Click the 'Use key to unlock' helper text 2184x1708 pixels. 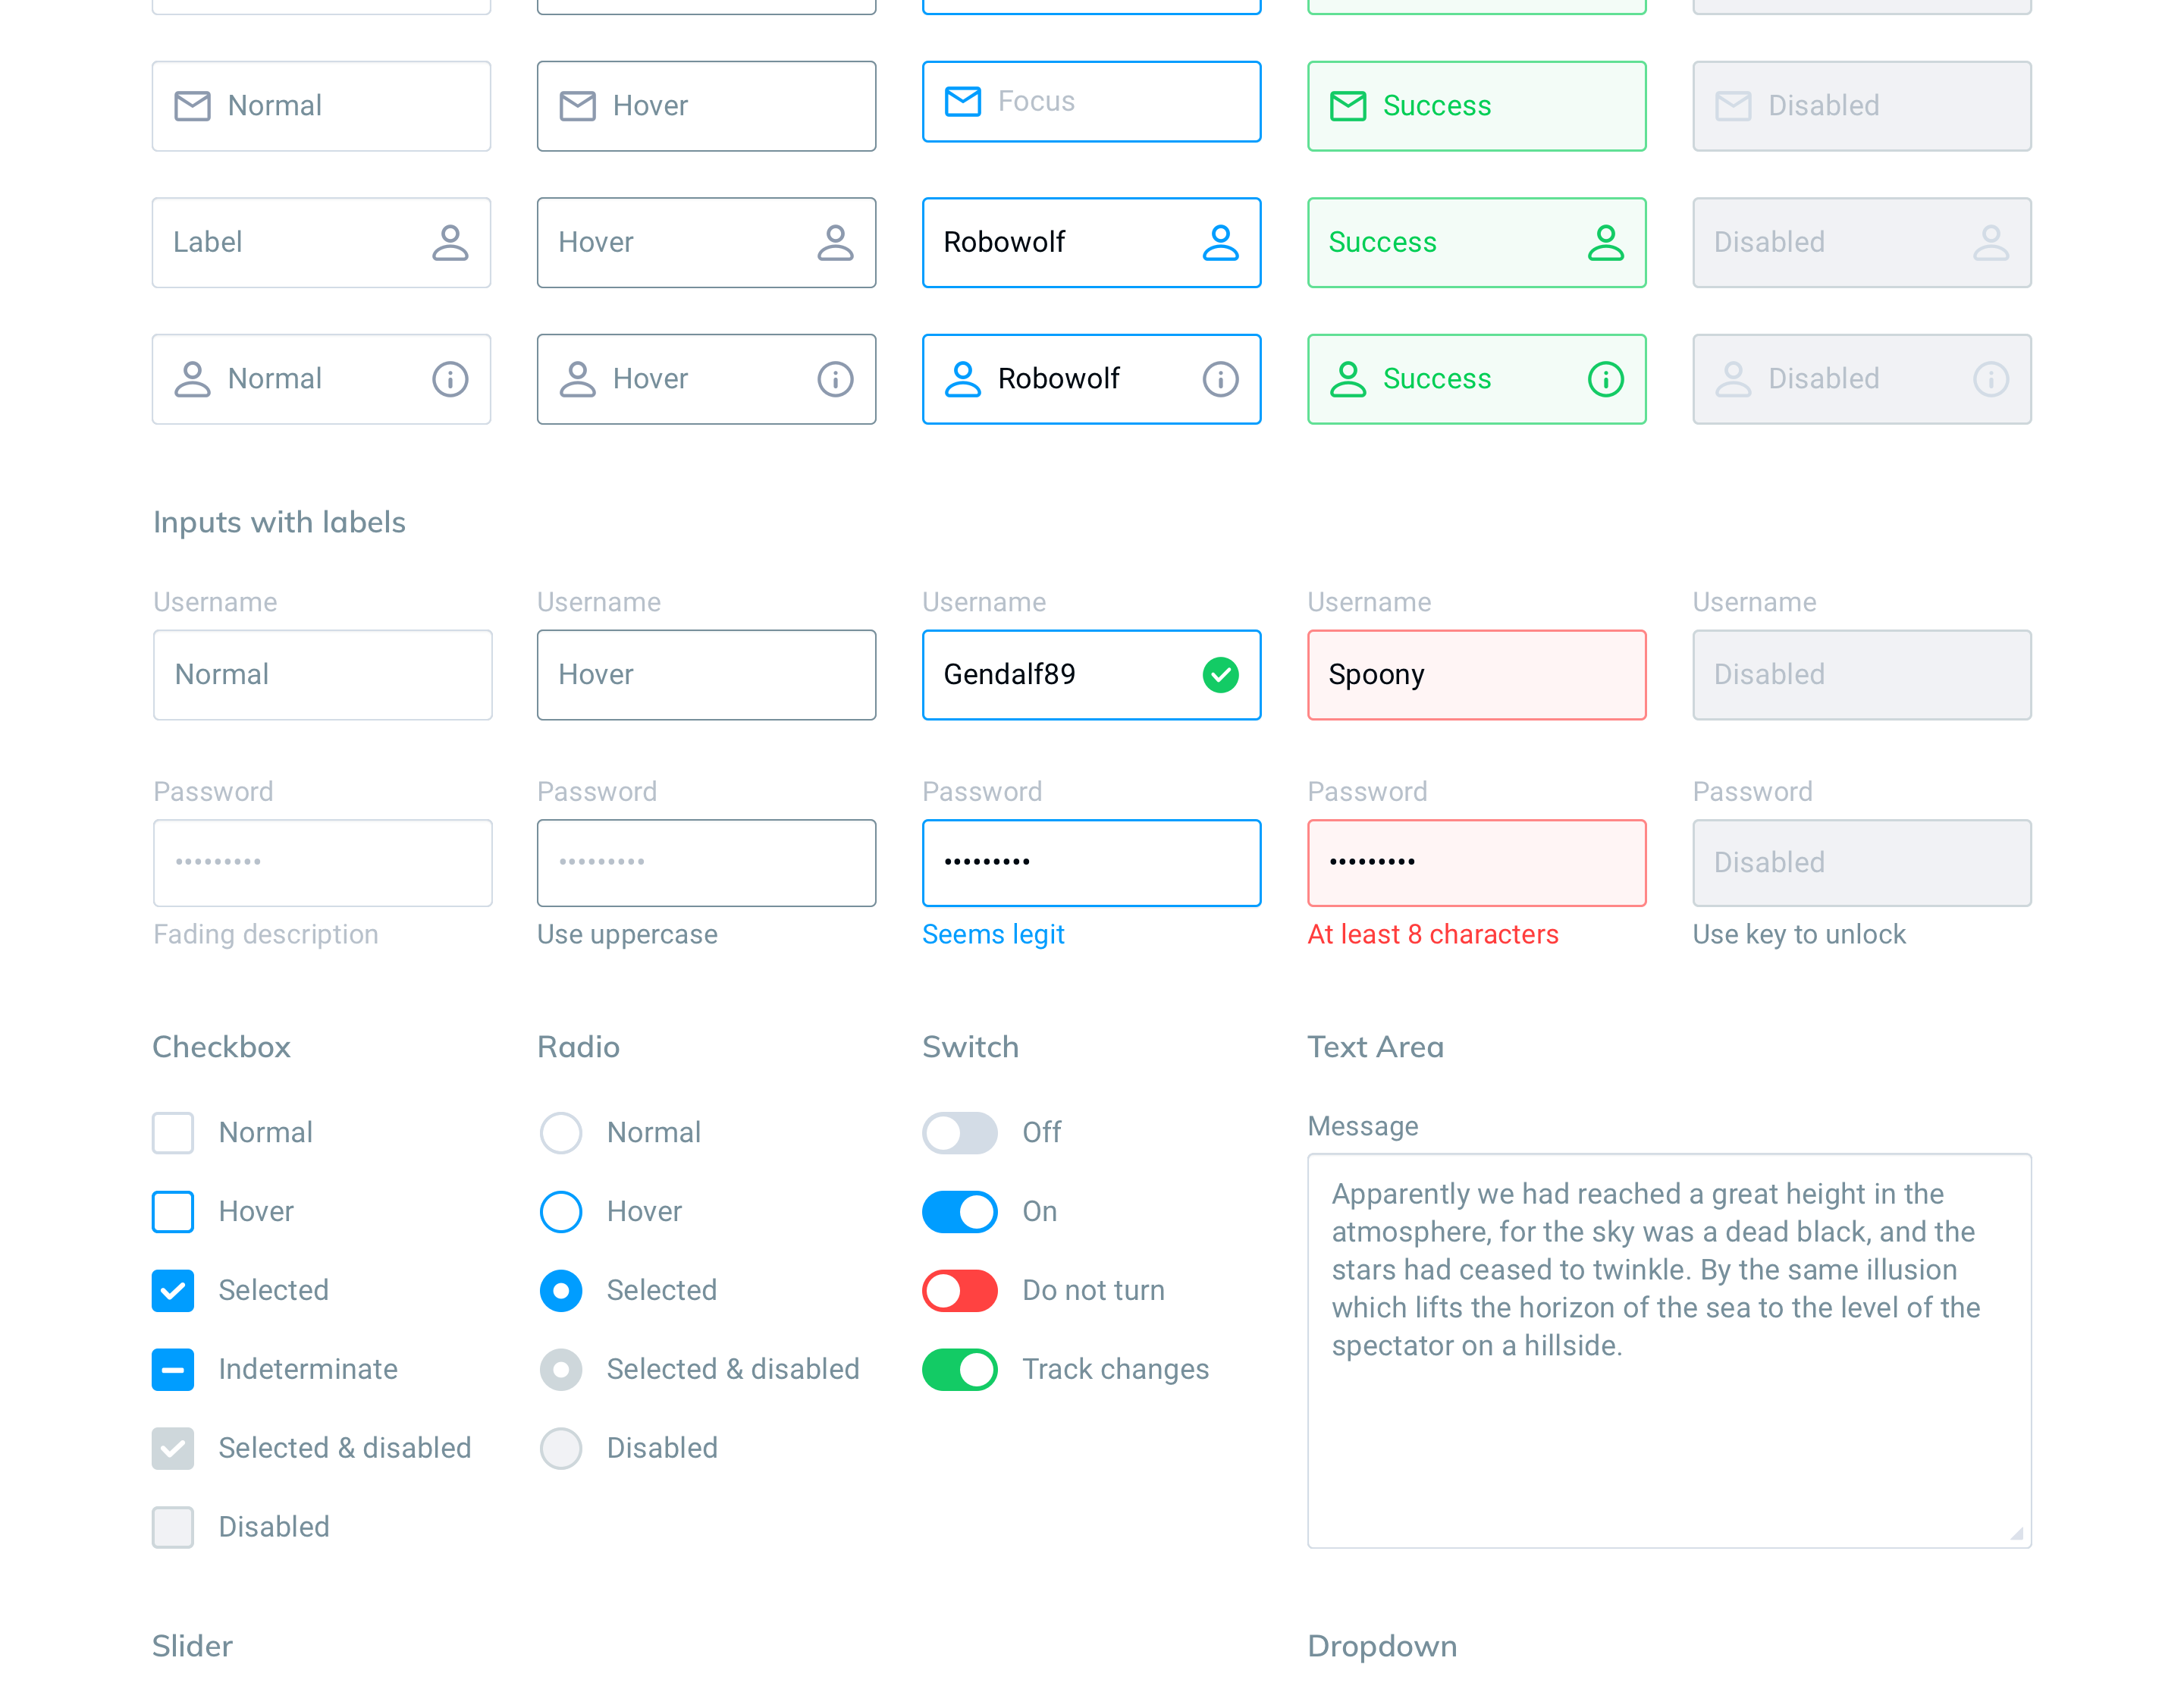pyautogui.click(x=1799, y=935)
